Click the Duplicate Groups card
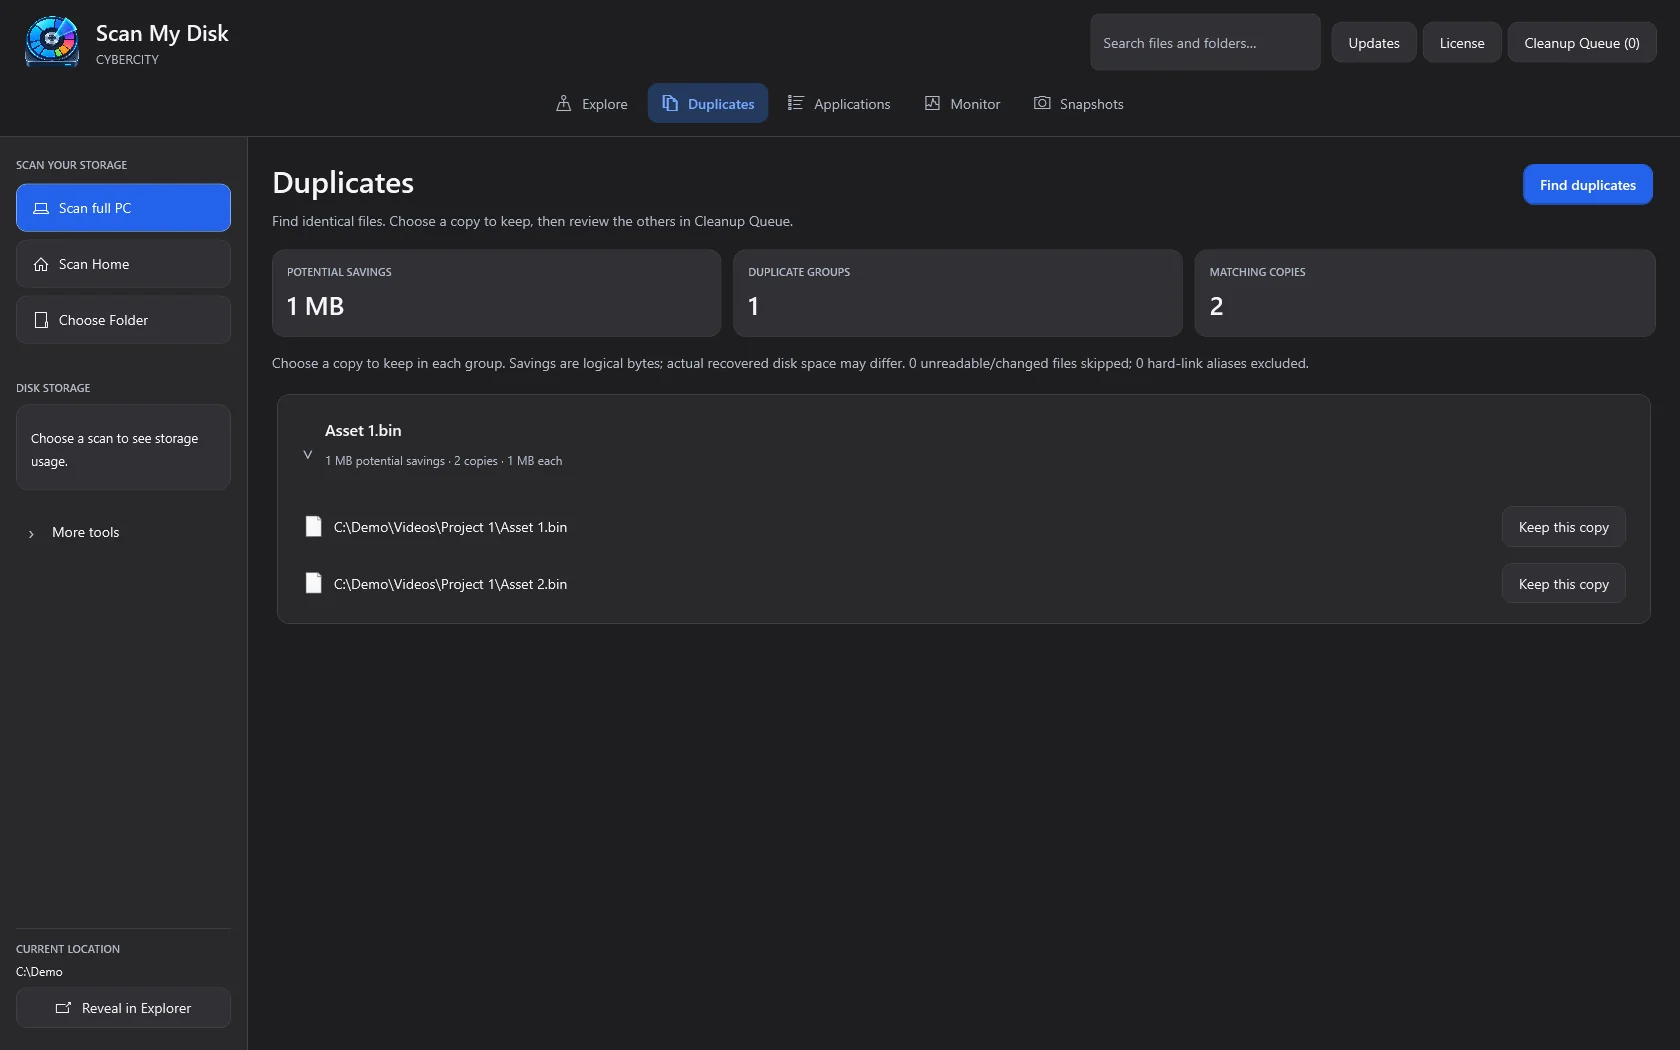 958,293
